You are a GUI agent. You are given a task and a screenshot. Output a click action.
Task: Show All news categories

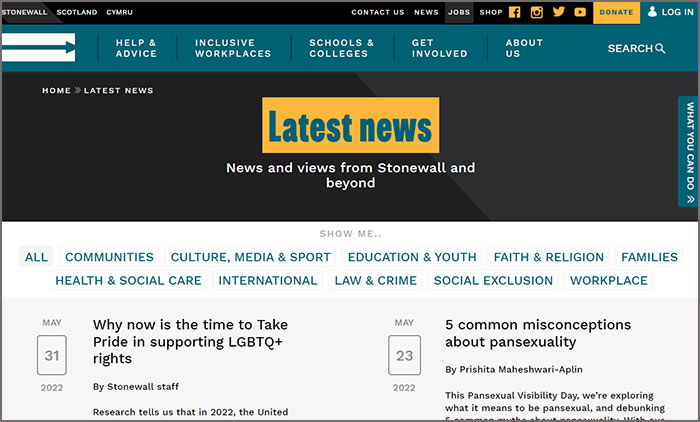(x=36, y=257)
